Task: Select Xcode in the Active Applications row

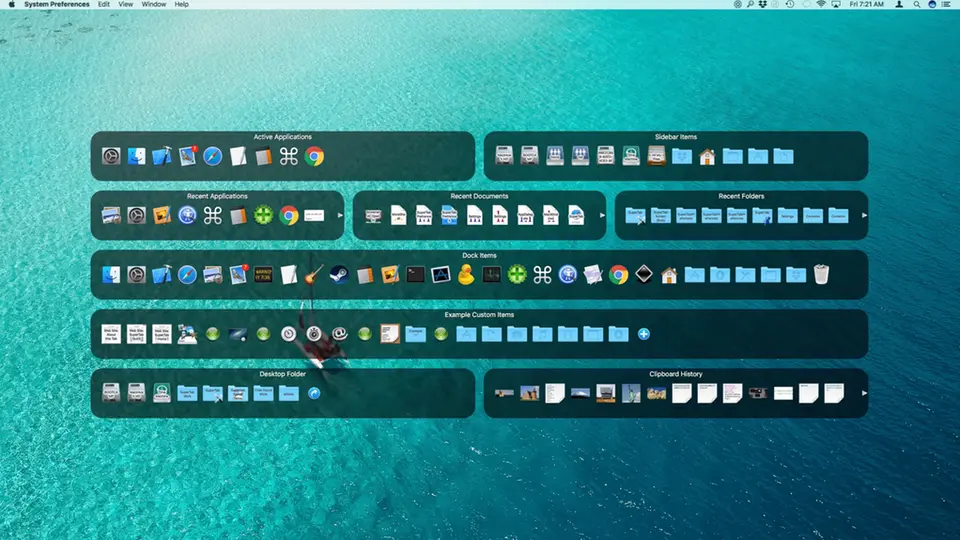Action: [x=162, y=156]
